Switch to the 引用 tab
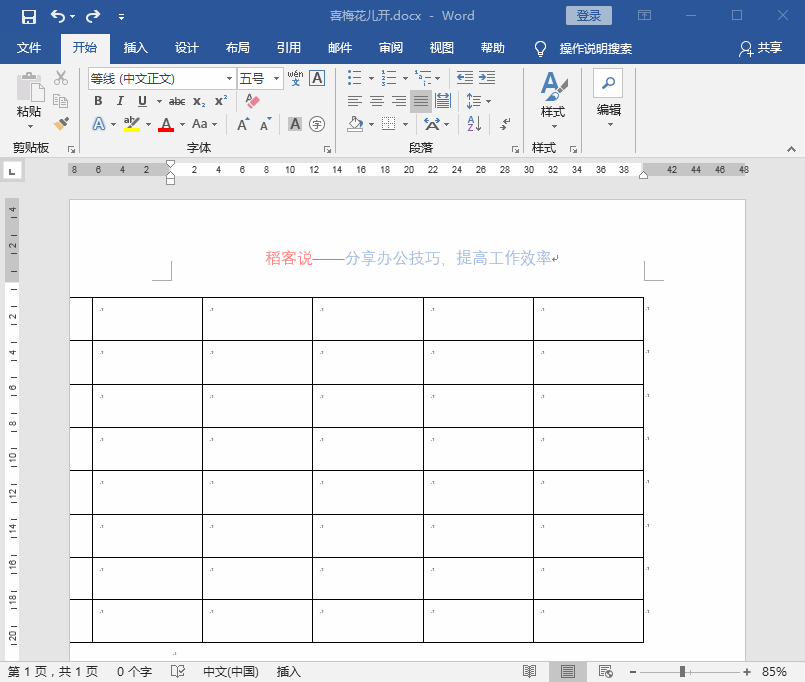The width and height of the screenshot is (805, 682). coord(289,48)
